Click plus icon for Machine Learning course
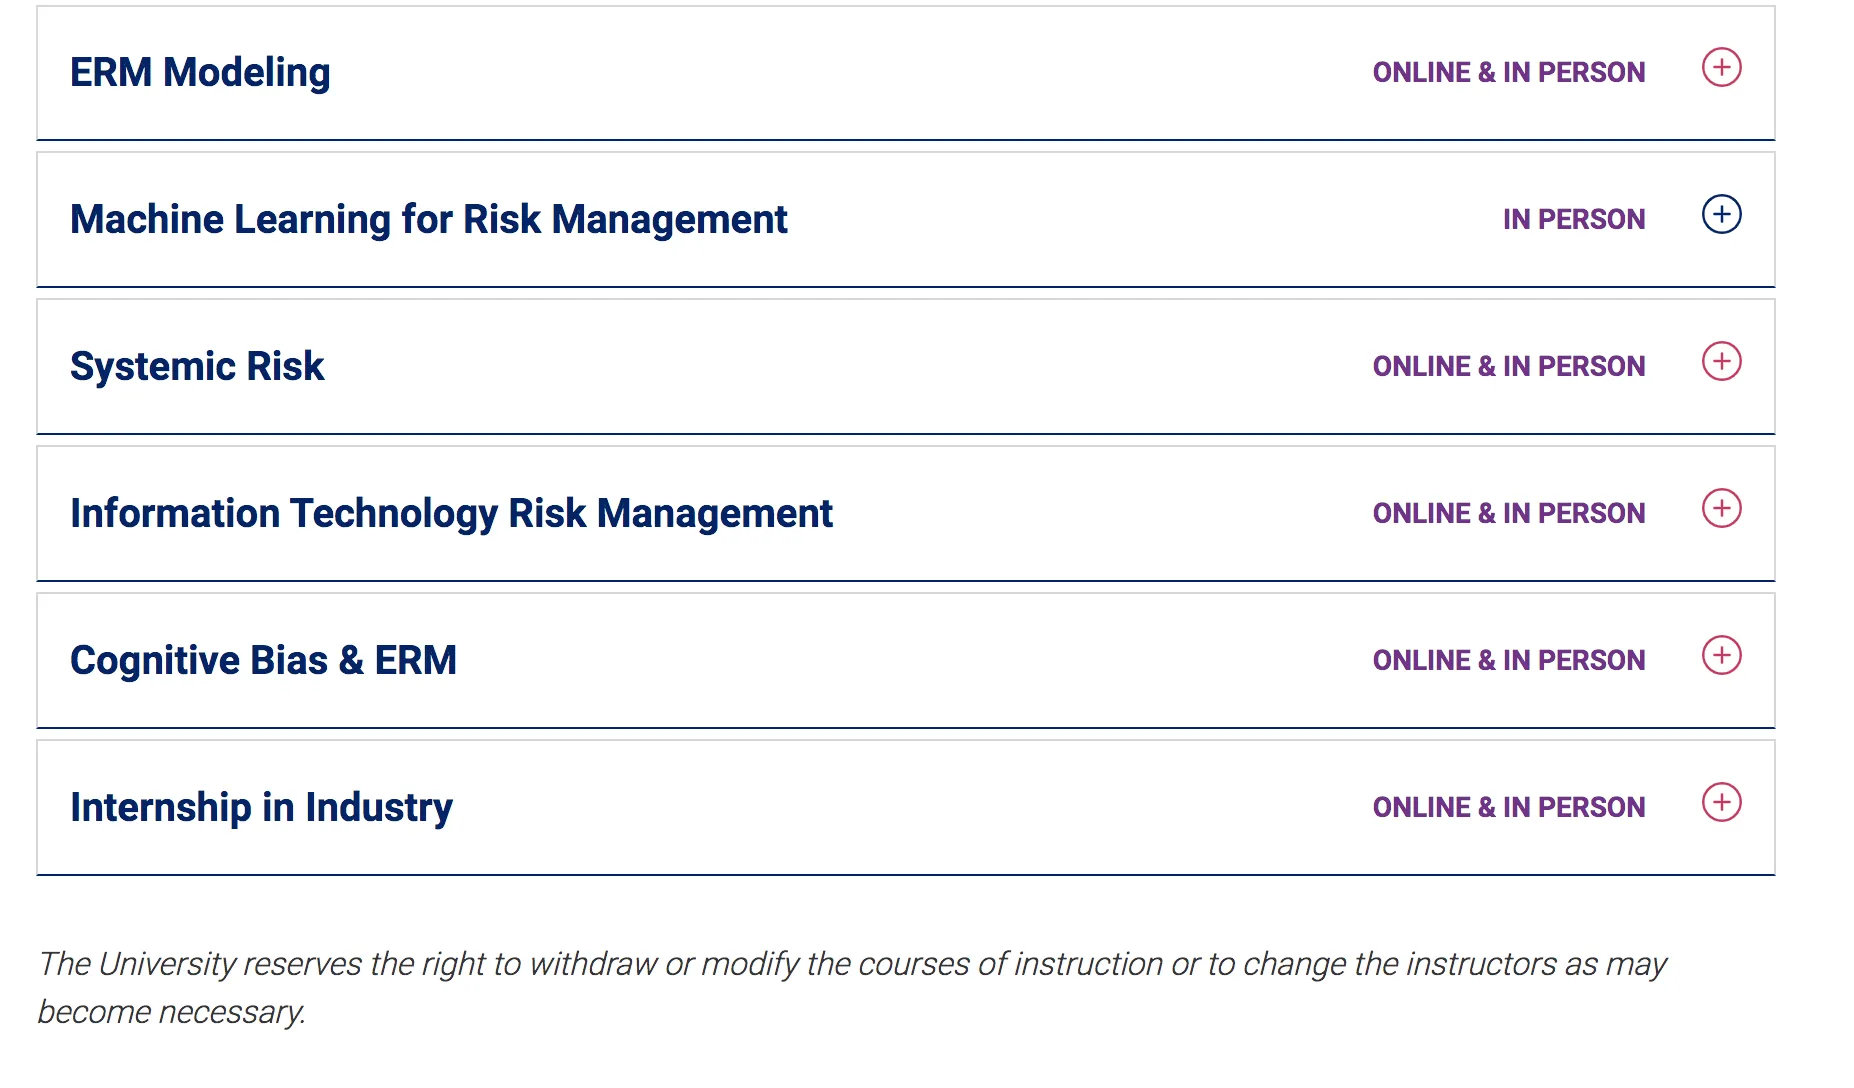This screenshot has width=1854, height=1088. 1721,215
